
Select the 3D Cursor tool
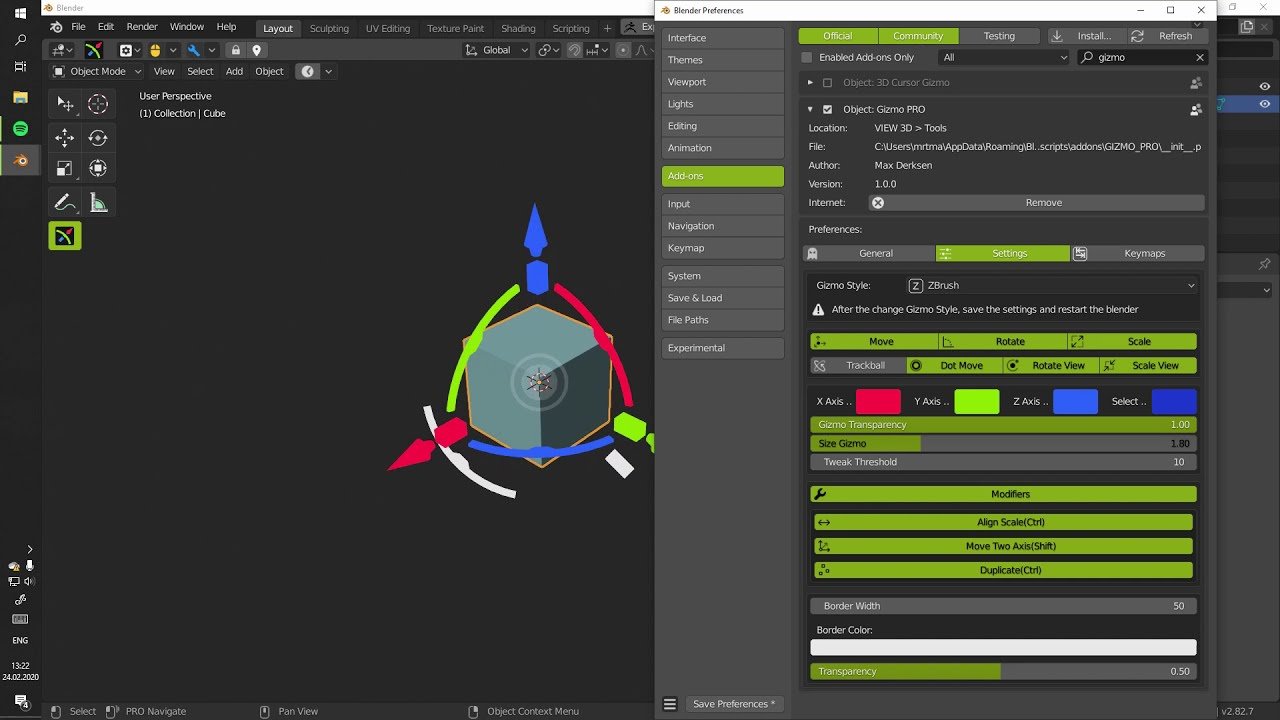tap(98, 104)
